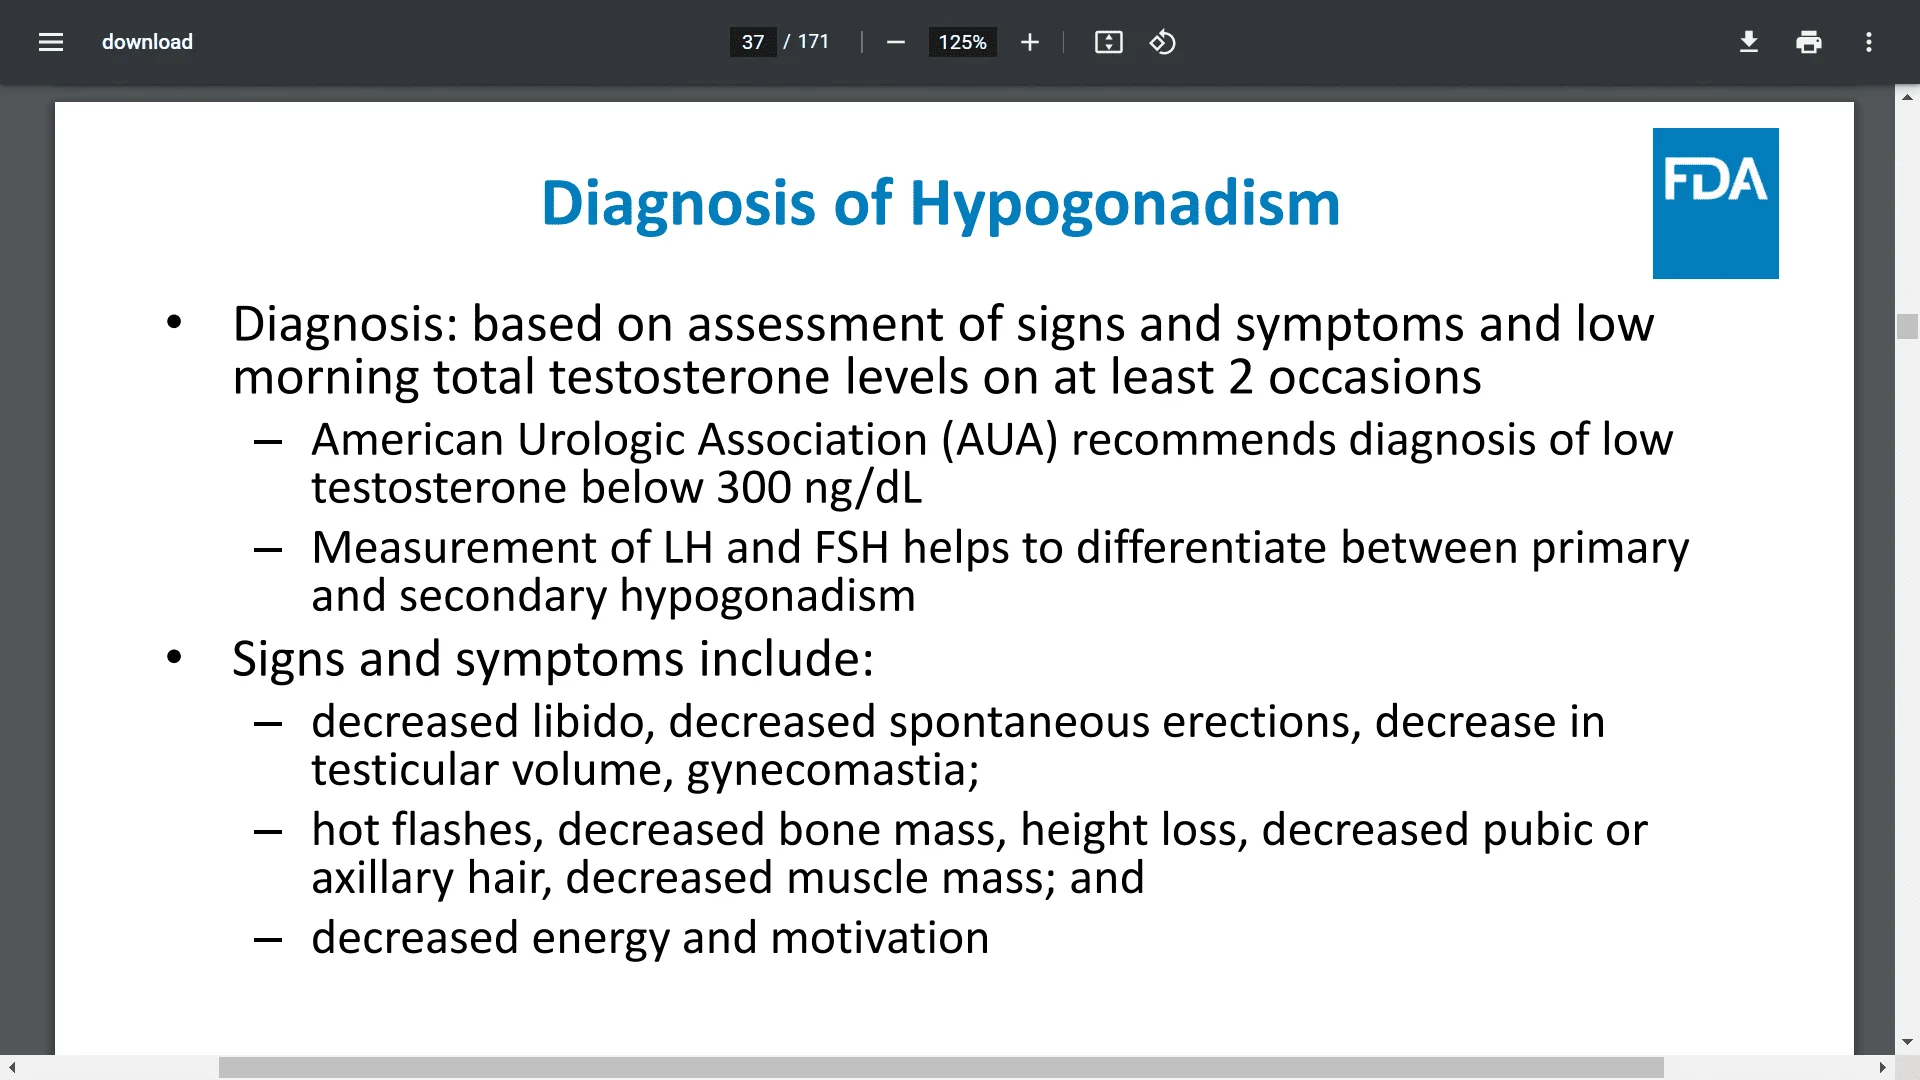1920x1080 pixels.
Task: Click the '/ 171' total page count
Action: coord(806,42)
